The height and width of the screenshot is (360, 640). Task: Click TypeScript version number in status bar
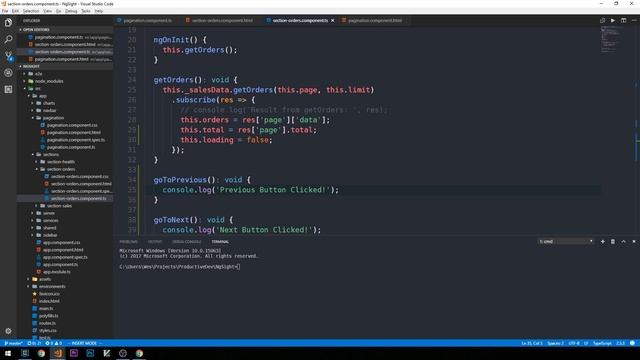click(x=620, y=343)
